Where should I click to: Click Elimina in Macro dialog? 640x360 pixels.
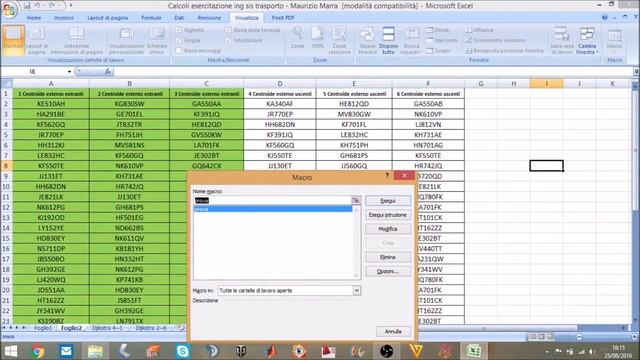coord(388,257)
